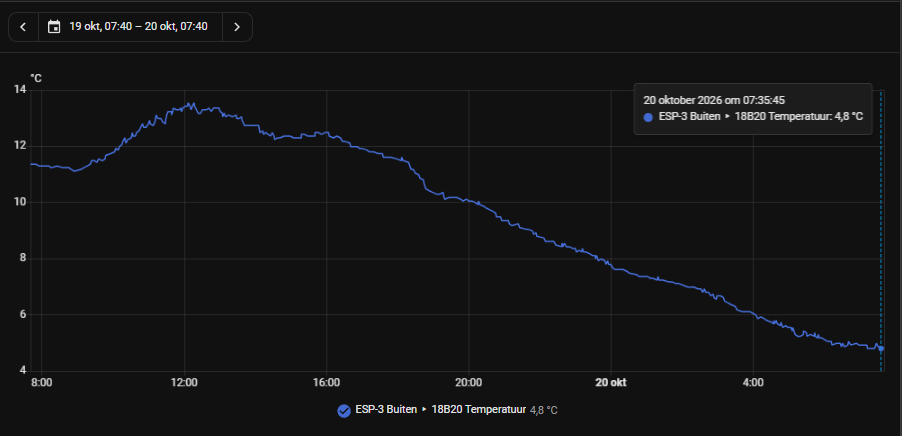The image size is (902, 436).
Task: Click the 4:00 x-axis label
Action: pyautogui.click(x=753, y=383)
